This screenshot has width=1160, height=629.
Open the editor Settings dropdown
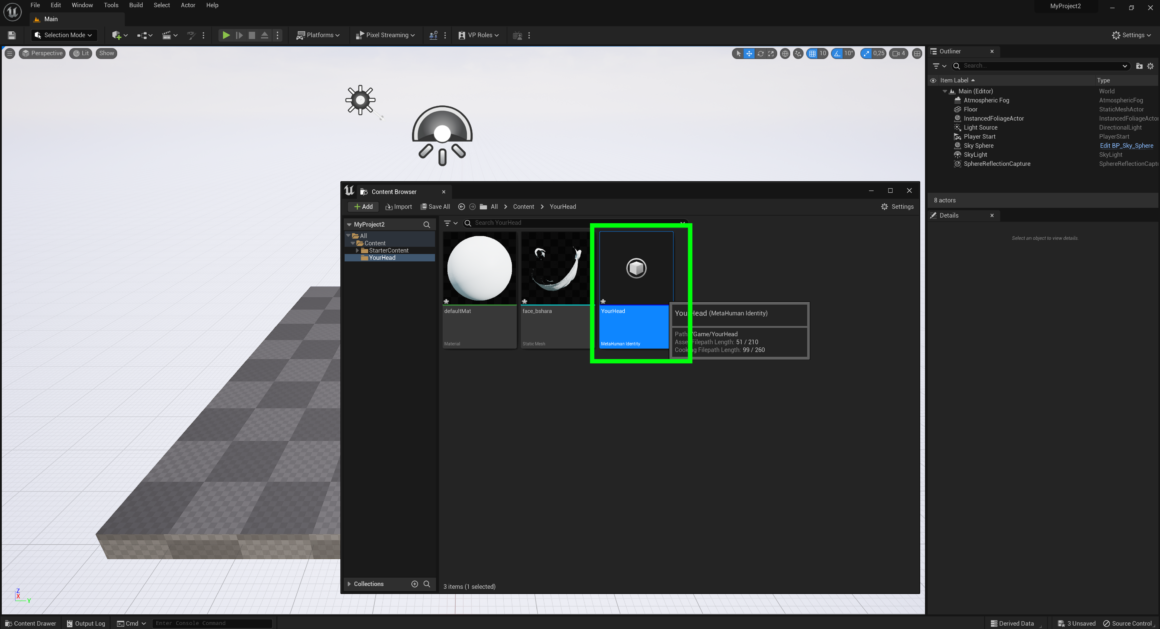(x=1131, y=35)
